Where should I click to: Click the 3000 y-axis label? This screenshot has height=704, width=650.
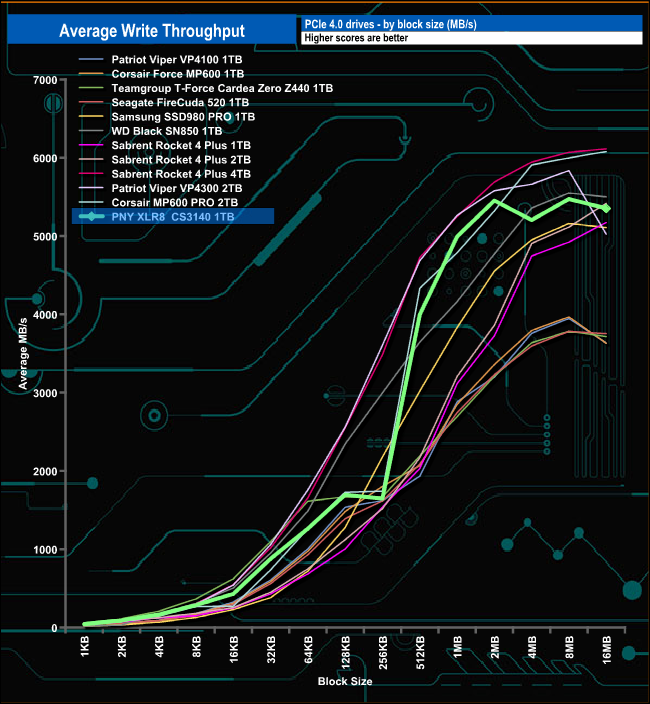pos(45,393)
